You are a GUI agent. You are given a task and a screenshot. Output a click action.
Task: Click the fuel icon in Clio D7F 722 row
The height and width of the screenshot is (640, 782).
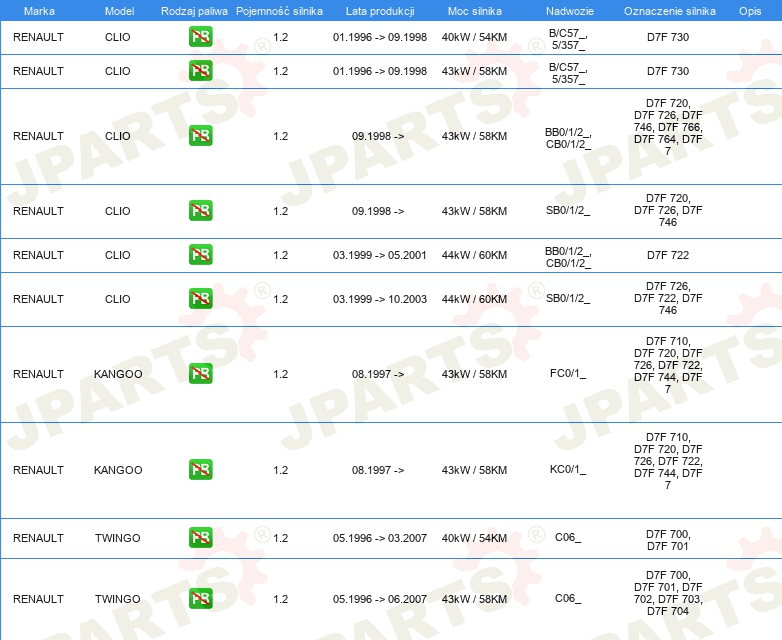click(200, 255)
